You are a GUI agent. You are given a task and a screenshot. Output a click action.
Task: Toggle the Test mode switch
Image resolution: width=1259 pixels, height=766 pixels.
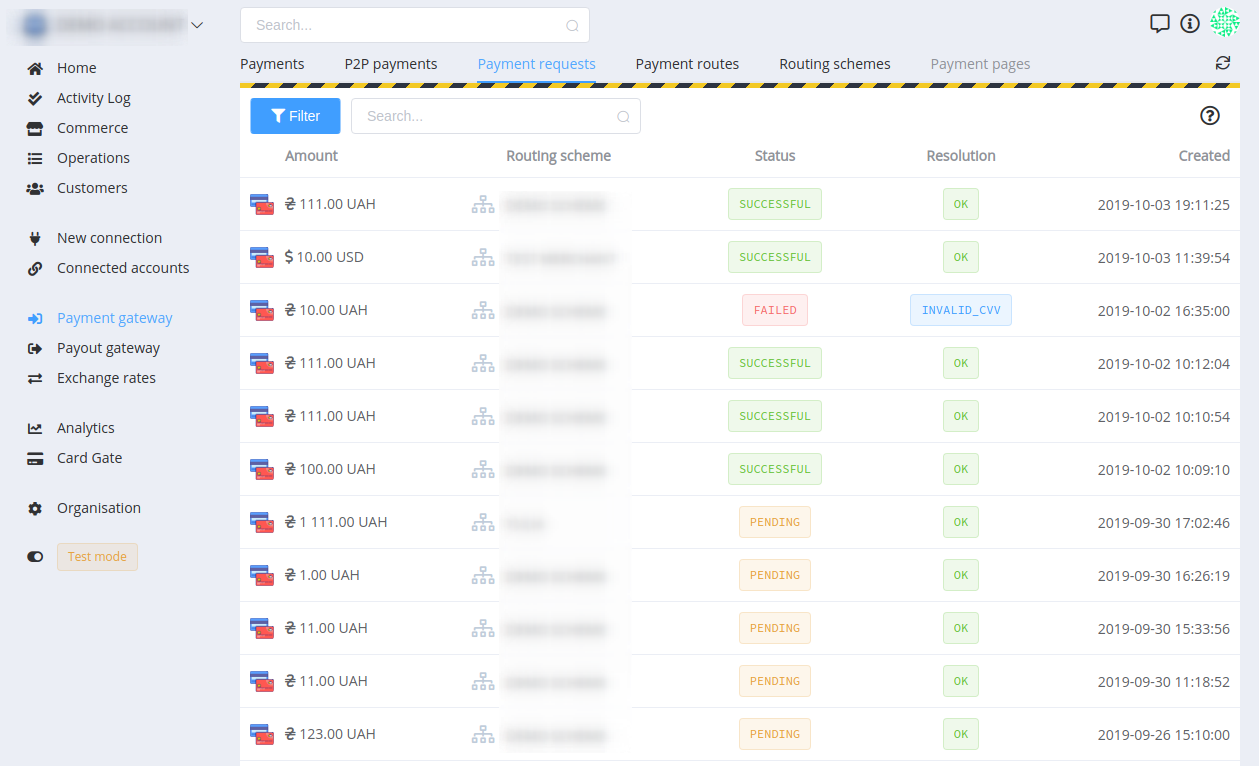(35, 557)
